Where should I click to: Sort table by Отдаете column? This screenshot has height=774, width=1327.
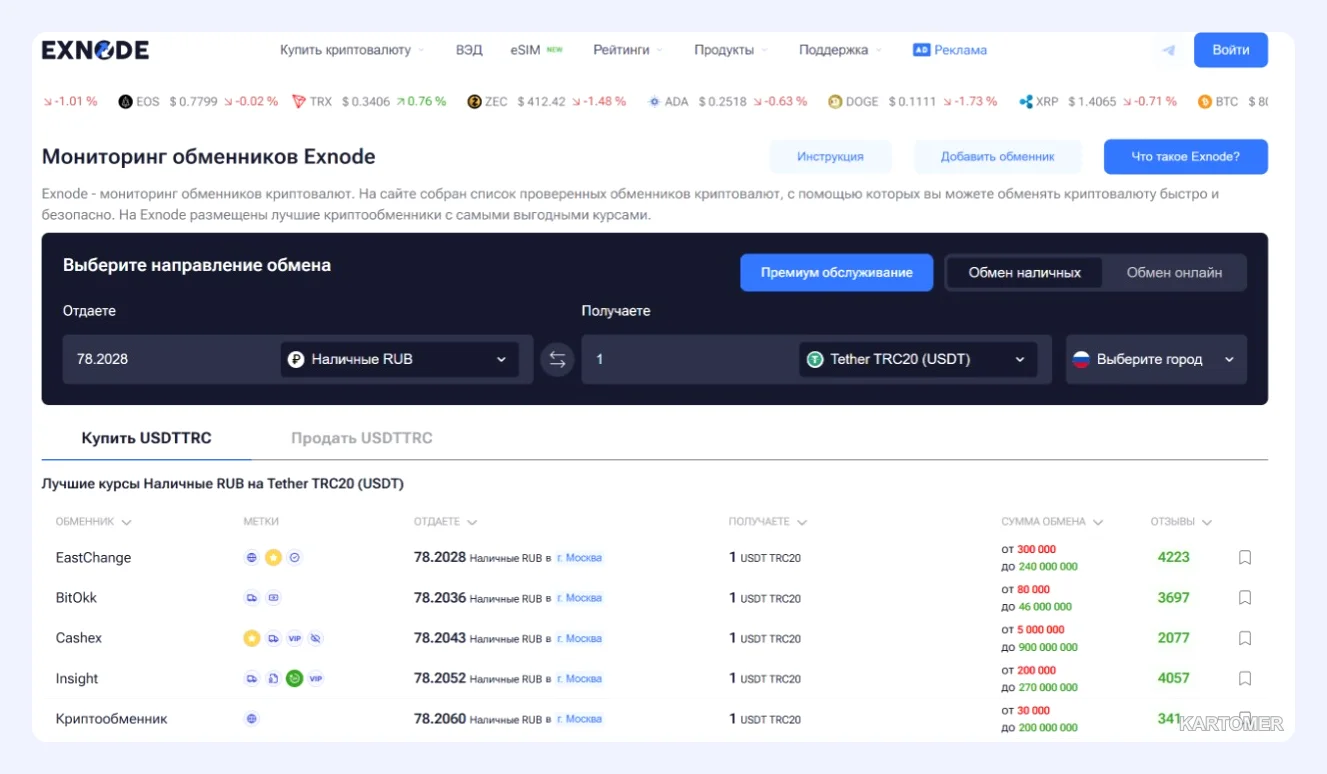tap(445, 522)
